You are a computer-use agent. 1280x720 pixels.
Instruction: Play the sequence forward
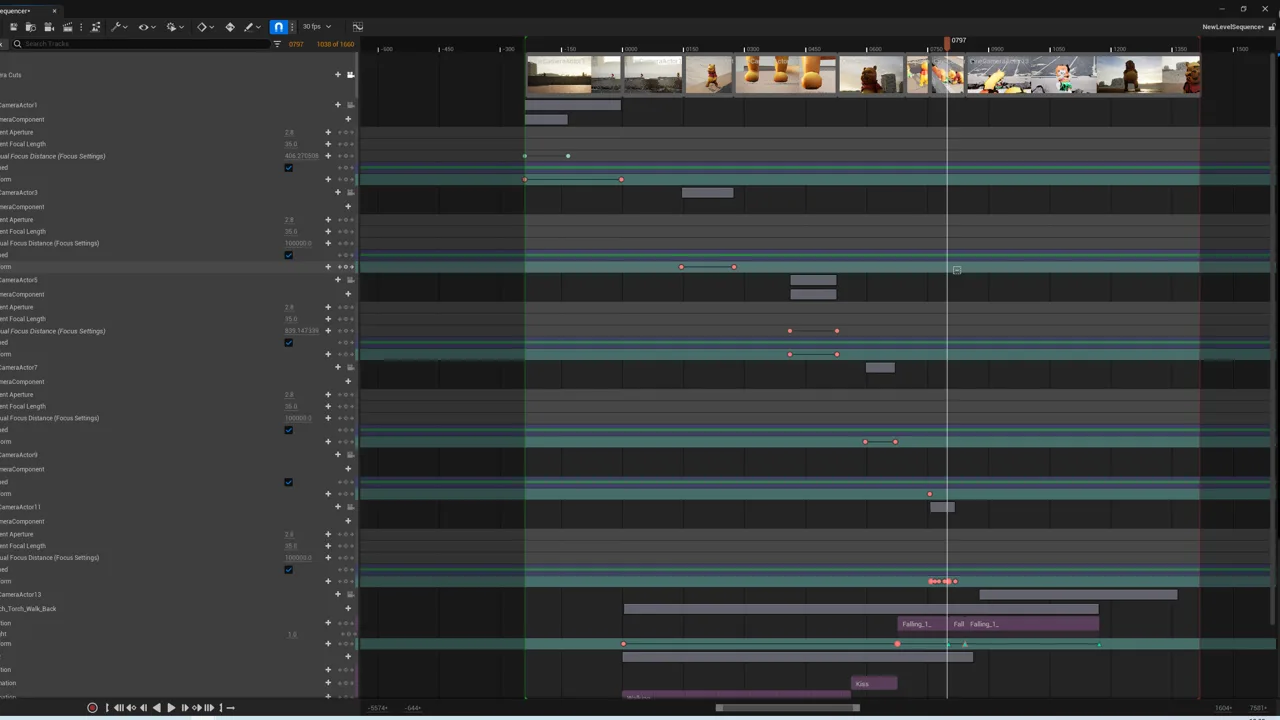(171, 708)
